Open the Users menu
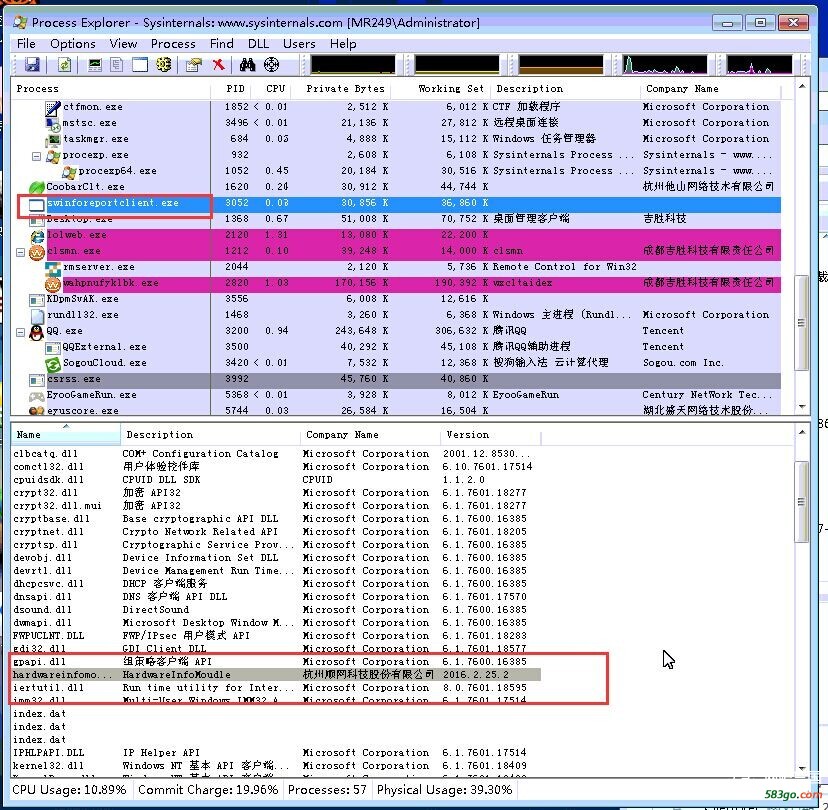This screenshot has width=828, height=810. click(x=299, y=44)
